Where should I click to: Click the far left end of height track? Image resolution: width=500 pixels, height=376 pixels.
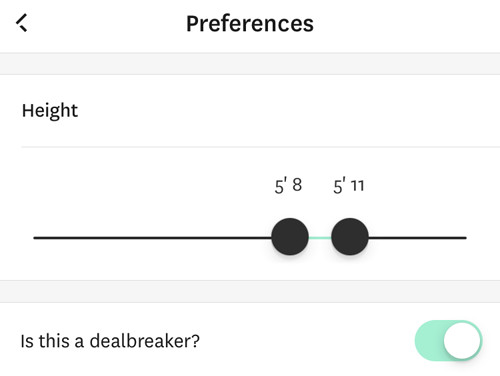pyautogui.click(x=35, y=238)
